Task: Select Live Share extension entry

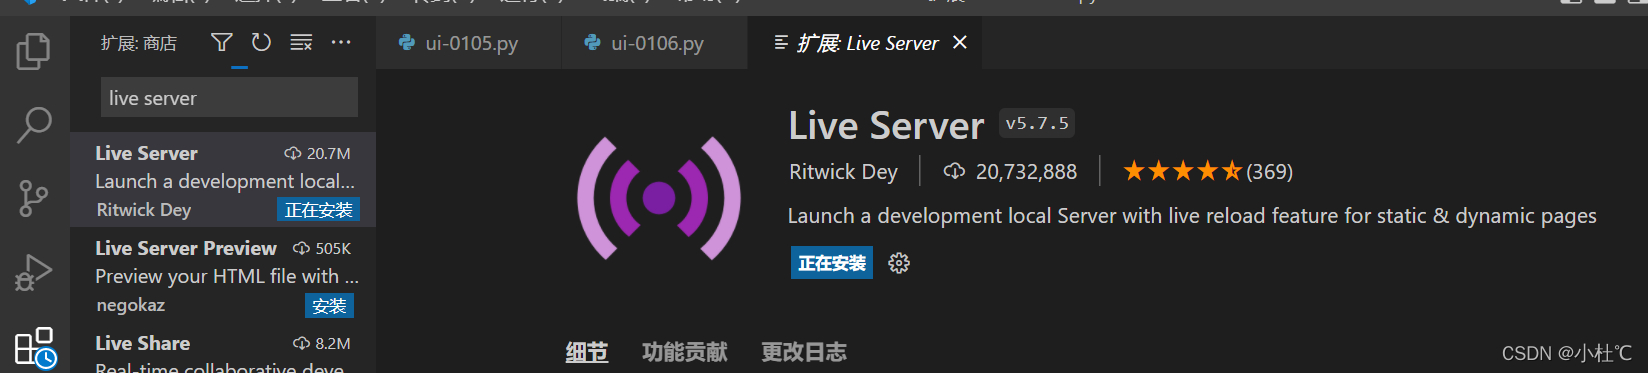Action: tap(223, 348)
